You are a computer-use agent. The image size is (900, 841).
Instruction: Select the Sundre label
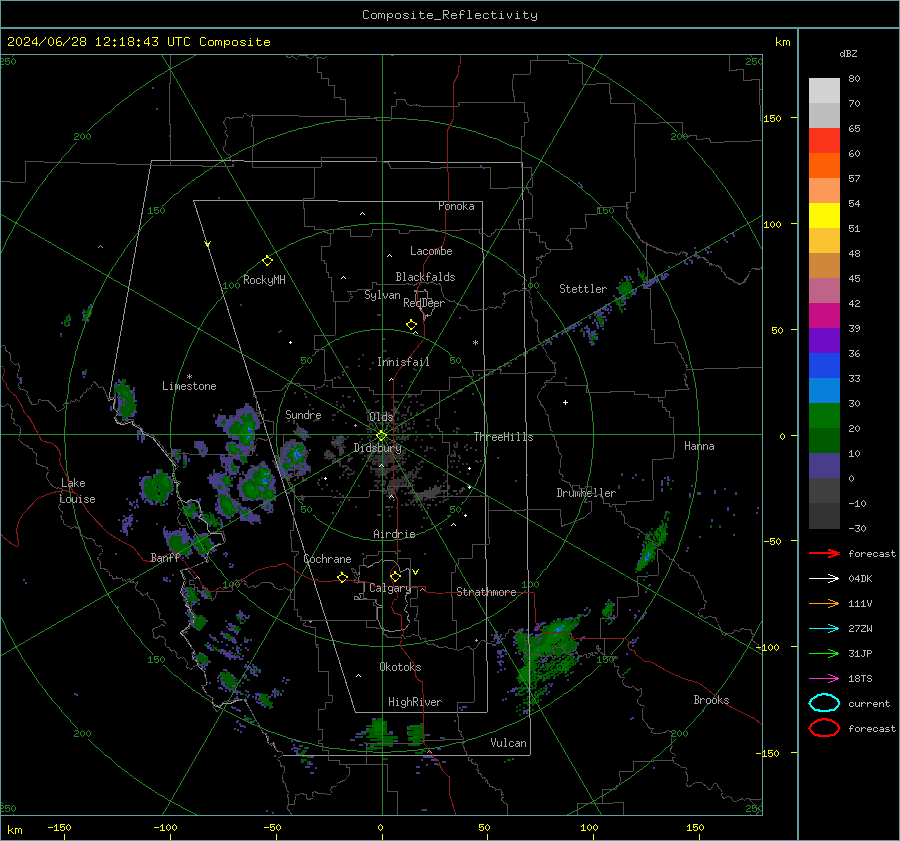click(303, 414)
